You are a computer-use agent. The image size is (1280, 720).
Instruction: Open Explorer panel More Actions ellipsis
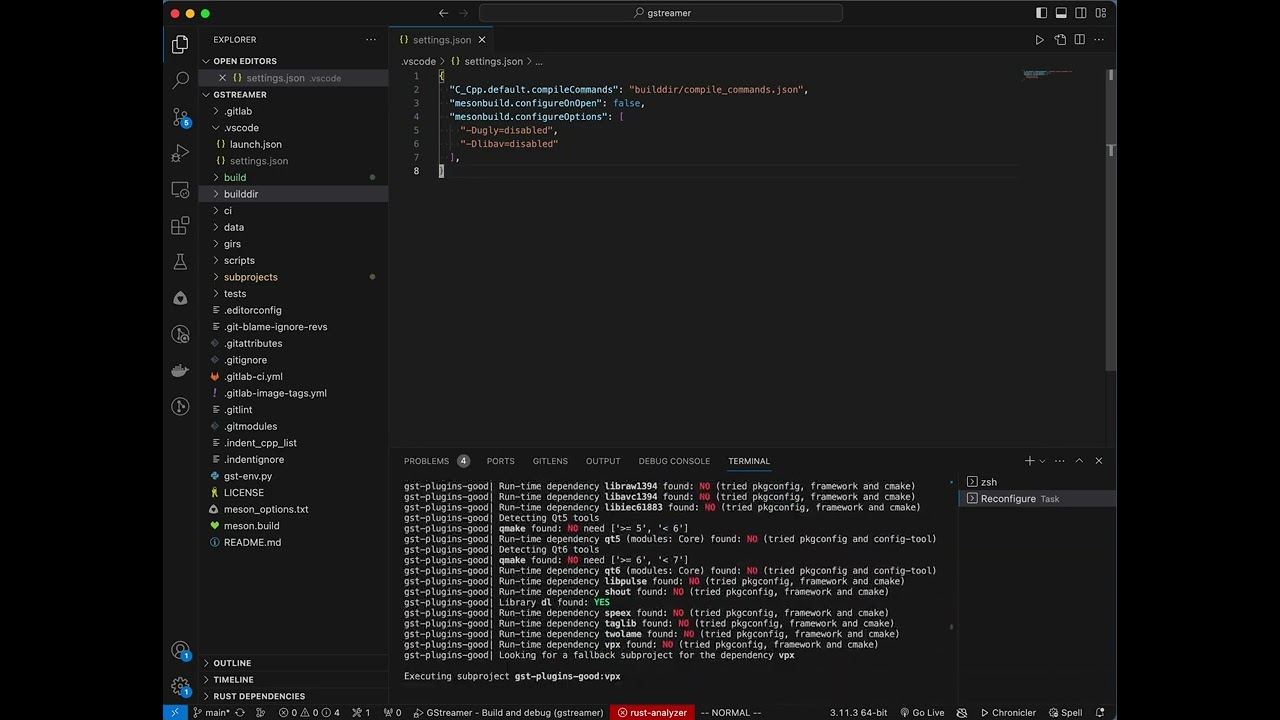371,40
